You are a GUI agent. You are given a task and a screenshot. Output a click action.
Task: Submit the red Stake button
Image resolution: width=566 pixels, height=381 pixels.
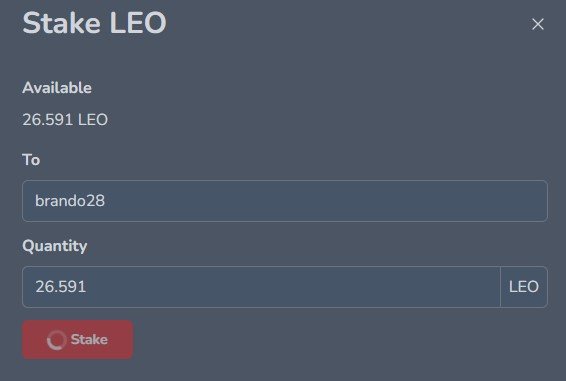78,339
